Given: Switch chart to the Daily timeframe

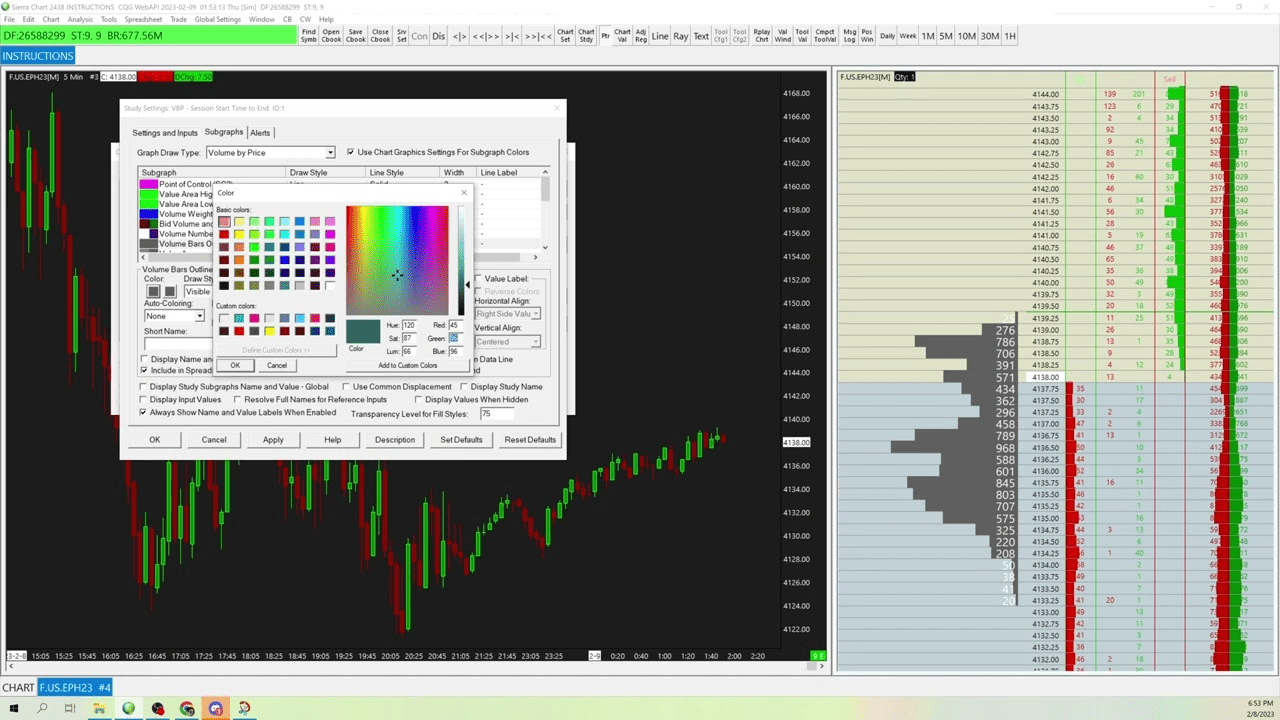Looking at the screenshot, I should pyautogui.click(x=888, y=36).
